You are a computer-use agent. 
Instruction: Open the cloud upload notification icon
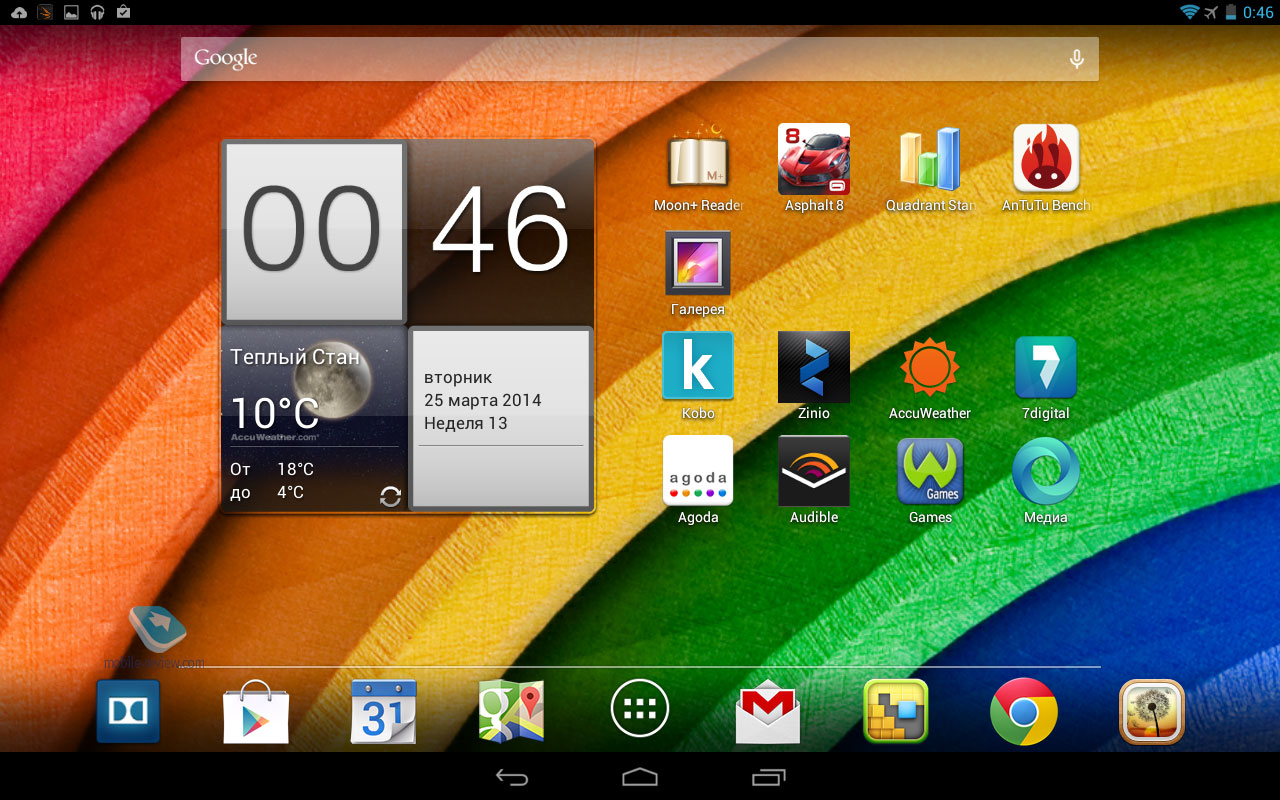(19, 12)
